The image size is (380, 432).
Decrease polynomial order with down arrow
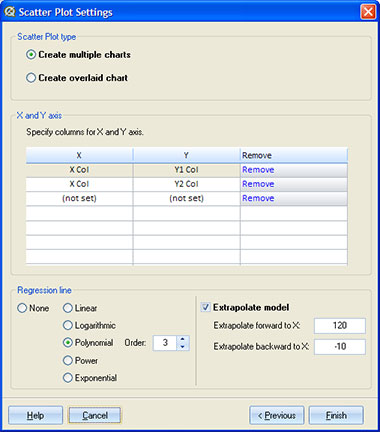(183, 347)
